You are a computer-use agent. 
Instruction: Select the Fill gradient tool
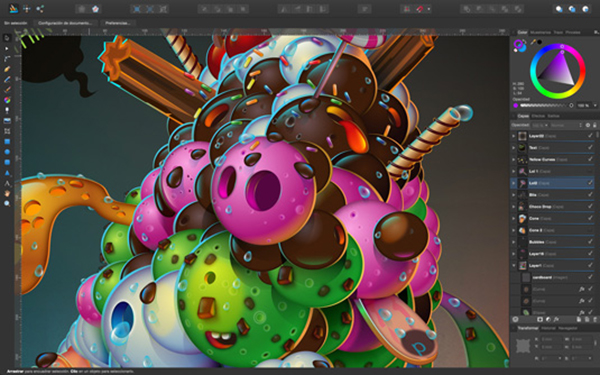point(7,100)
